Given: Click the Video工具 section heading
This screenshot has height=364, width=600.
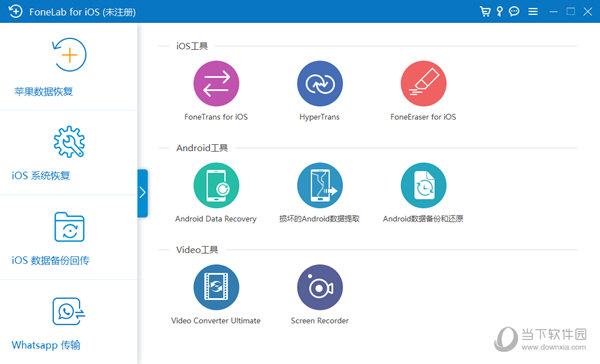Looking at the screenshot, I should [x=197, y=250].
